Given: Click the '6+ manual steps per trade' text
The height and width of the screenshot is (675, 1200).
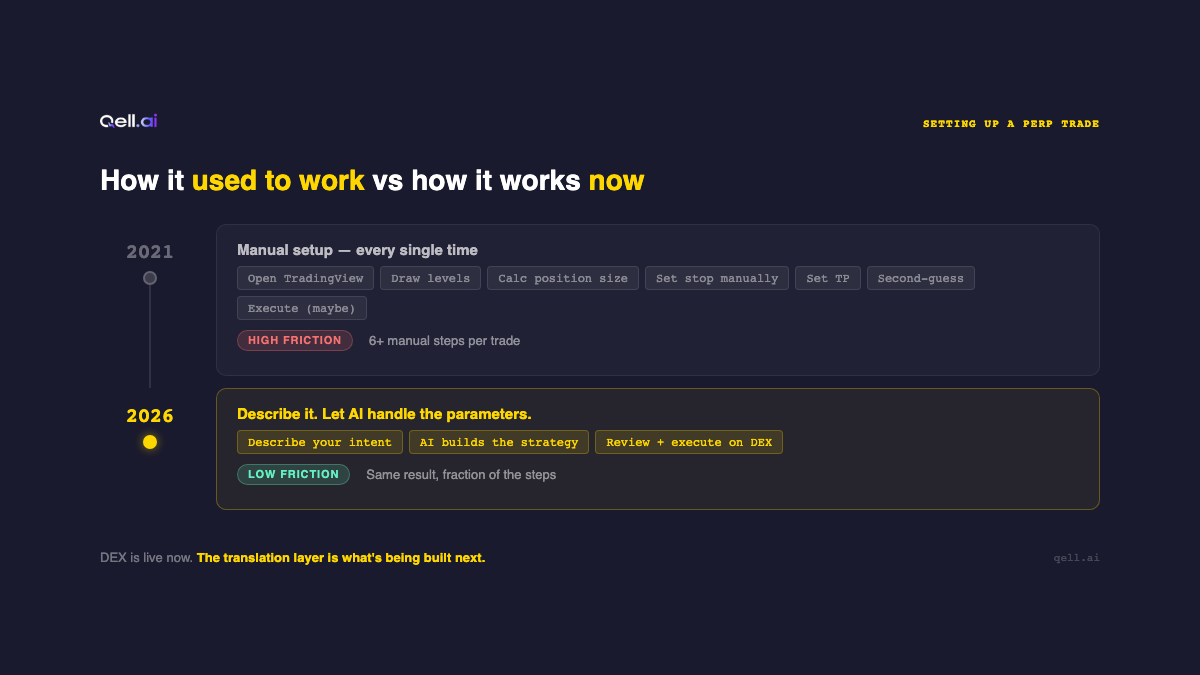Looking at the screenshot, I should pyautogui.click(x=444, y=341).
